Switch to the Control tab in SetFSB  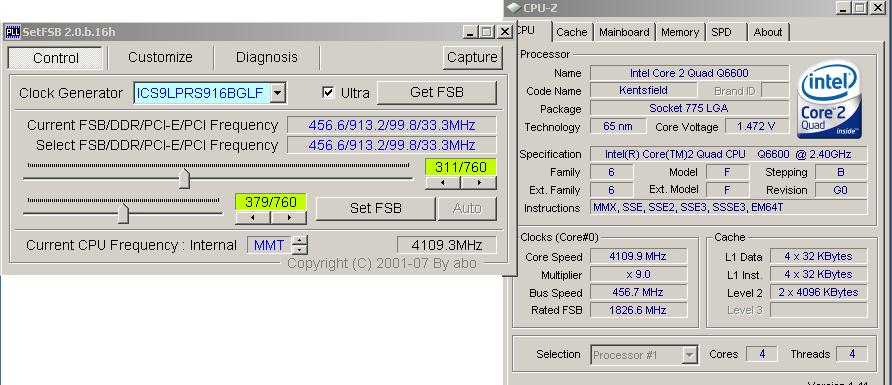[55, 57]
